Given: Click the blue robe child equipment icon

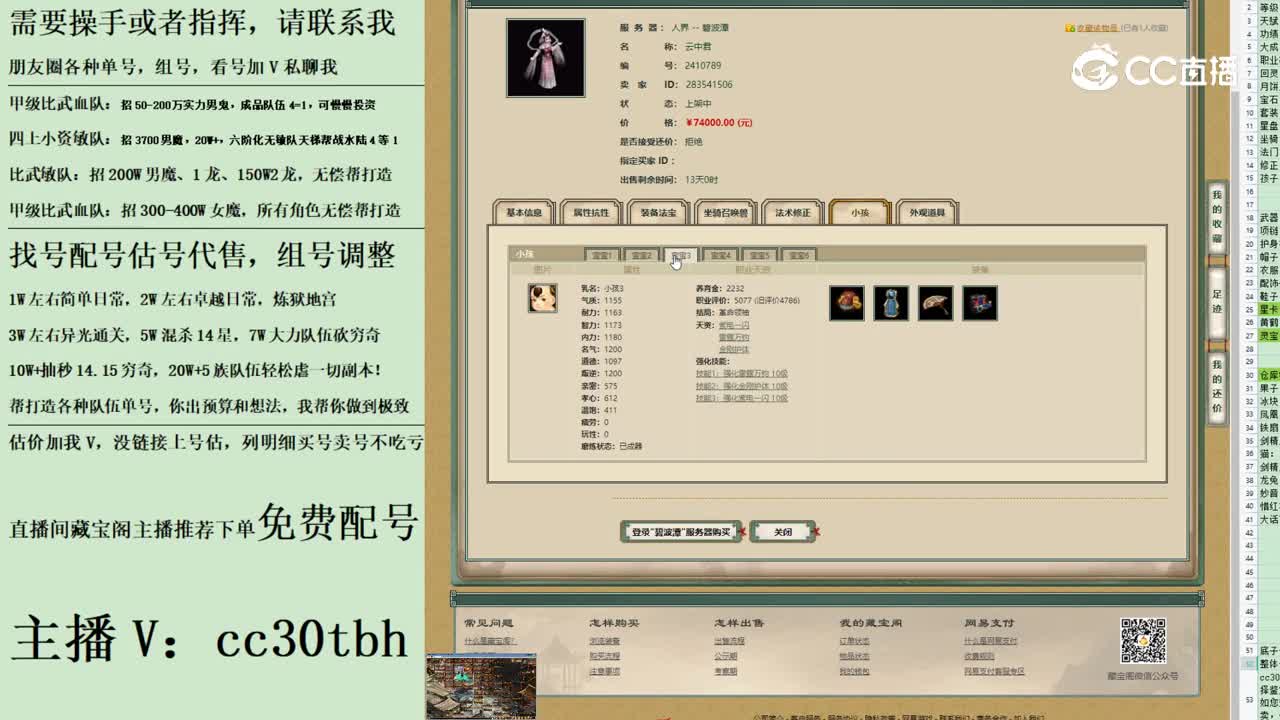Looking at the screenshot, I should 891,304.
